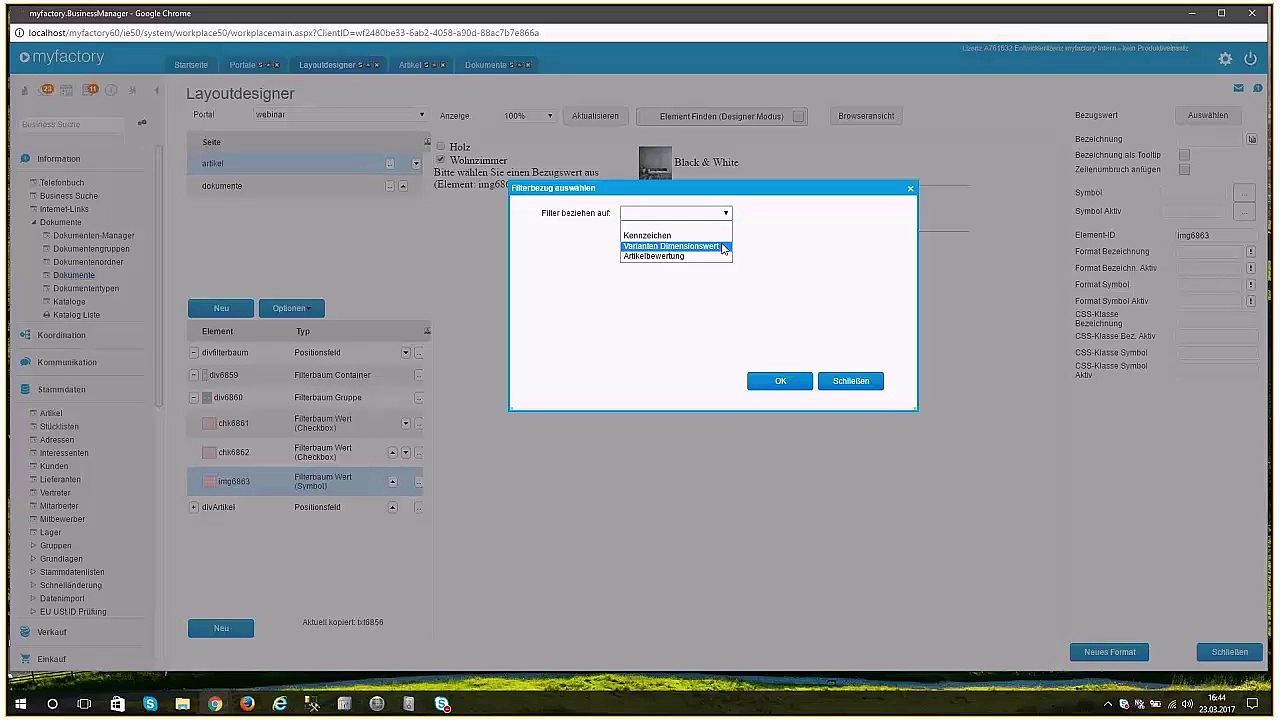The width and height of the screenshot is (1280, 720).
Task: Collapse the div6859 tree node
Action: pyautogui.click(x=194, y=375)
